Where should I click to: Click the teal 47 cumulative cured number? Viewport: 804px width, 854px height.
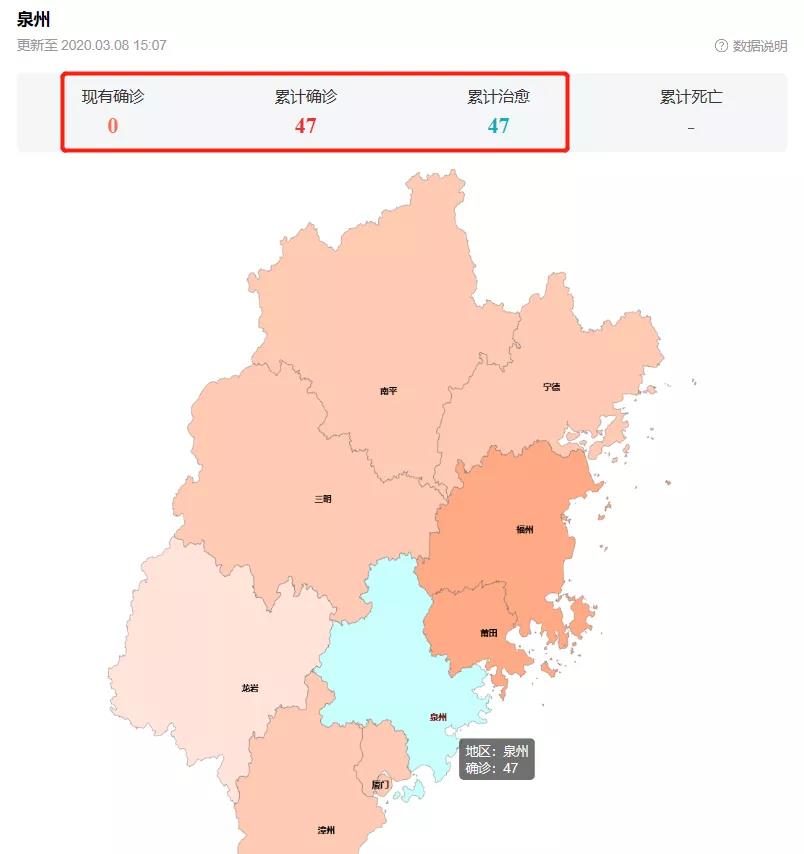(x=498, y=126)
